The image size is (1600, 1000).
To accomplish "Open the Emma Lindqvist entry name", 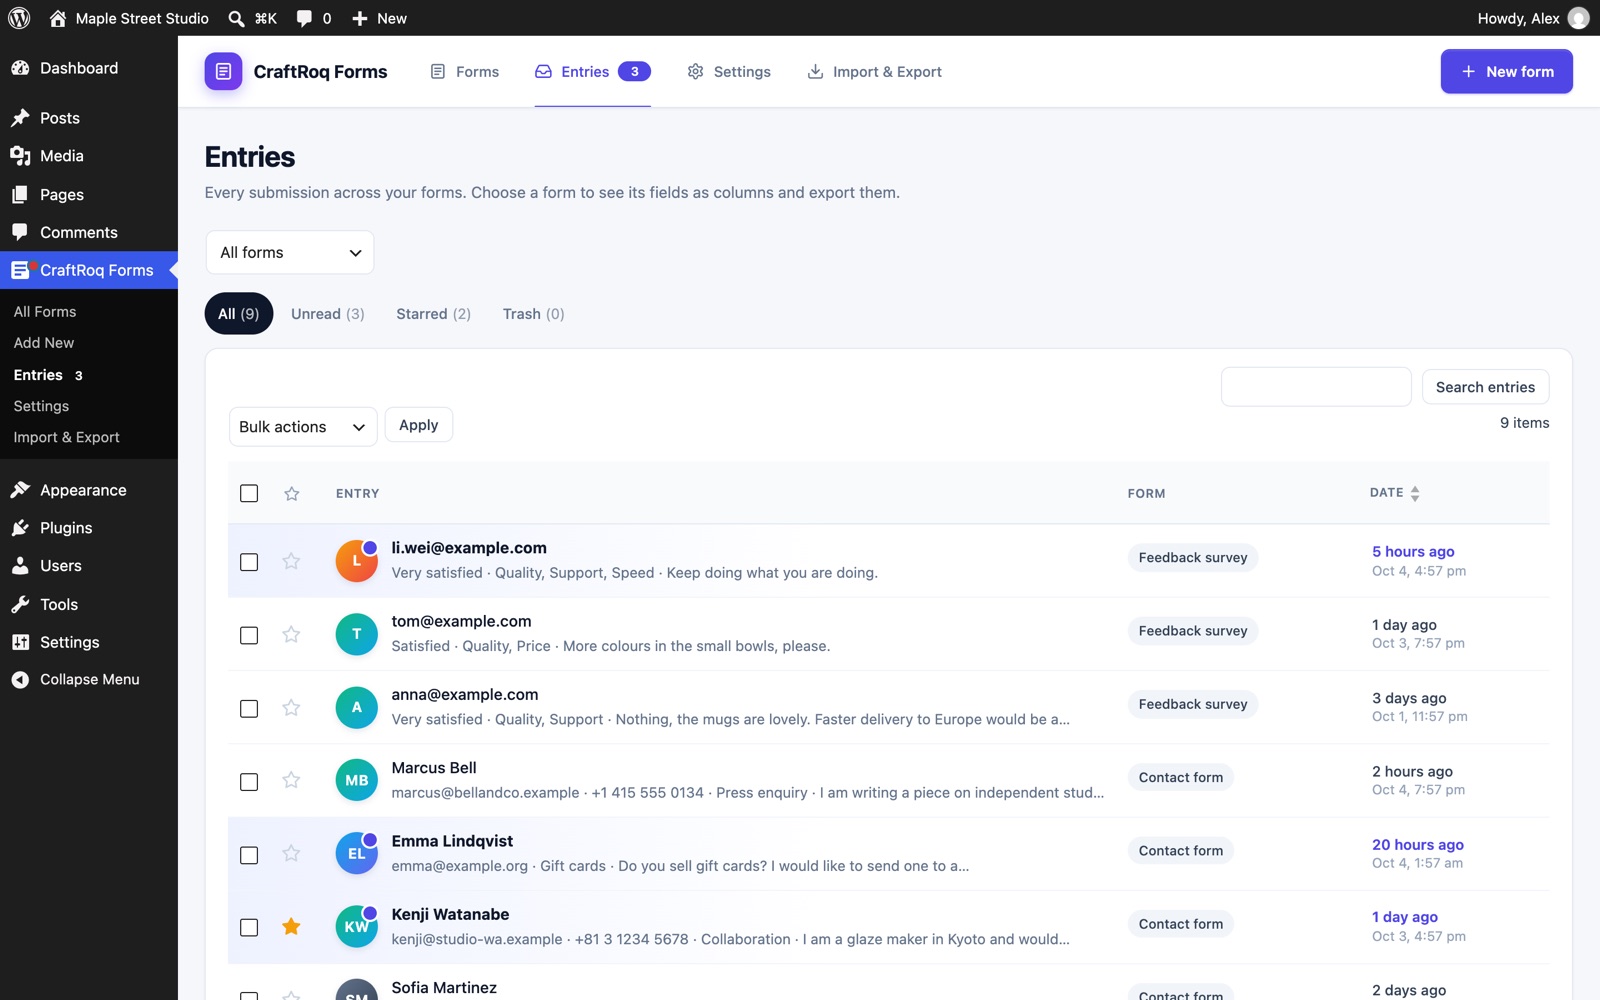I will 452,841.
